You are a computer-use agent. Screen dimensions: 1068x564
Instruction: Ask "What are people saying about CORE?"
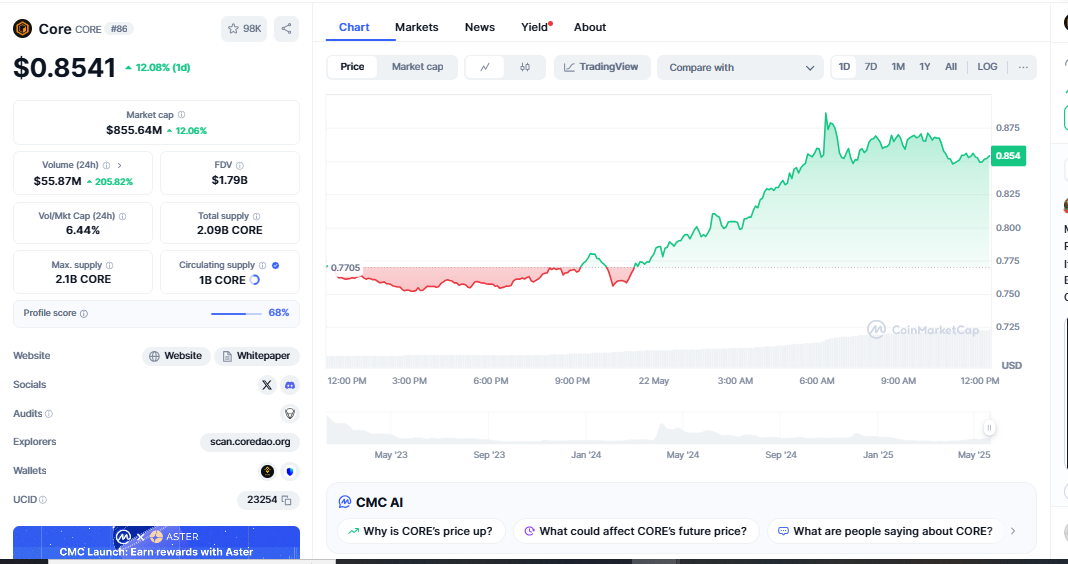pyautogui.click(x=886, y=531)
